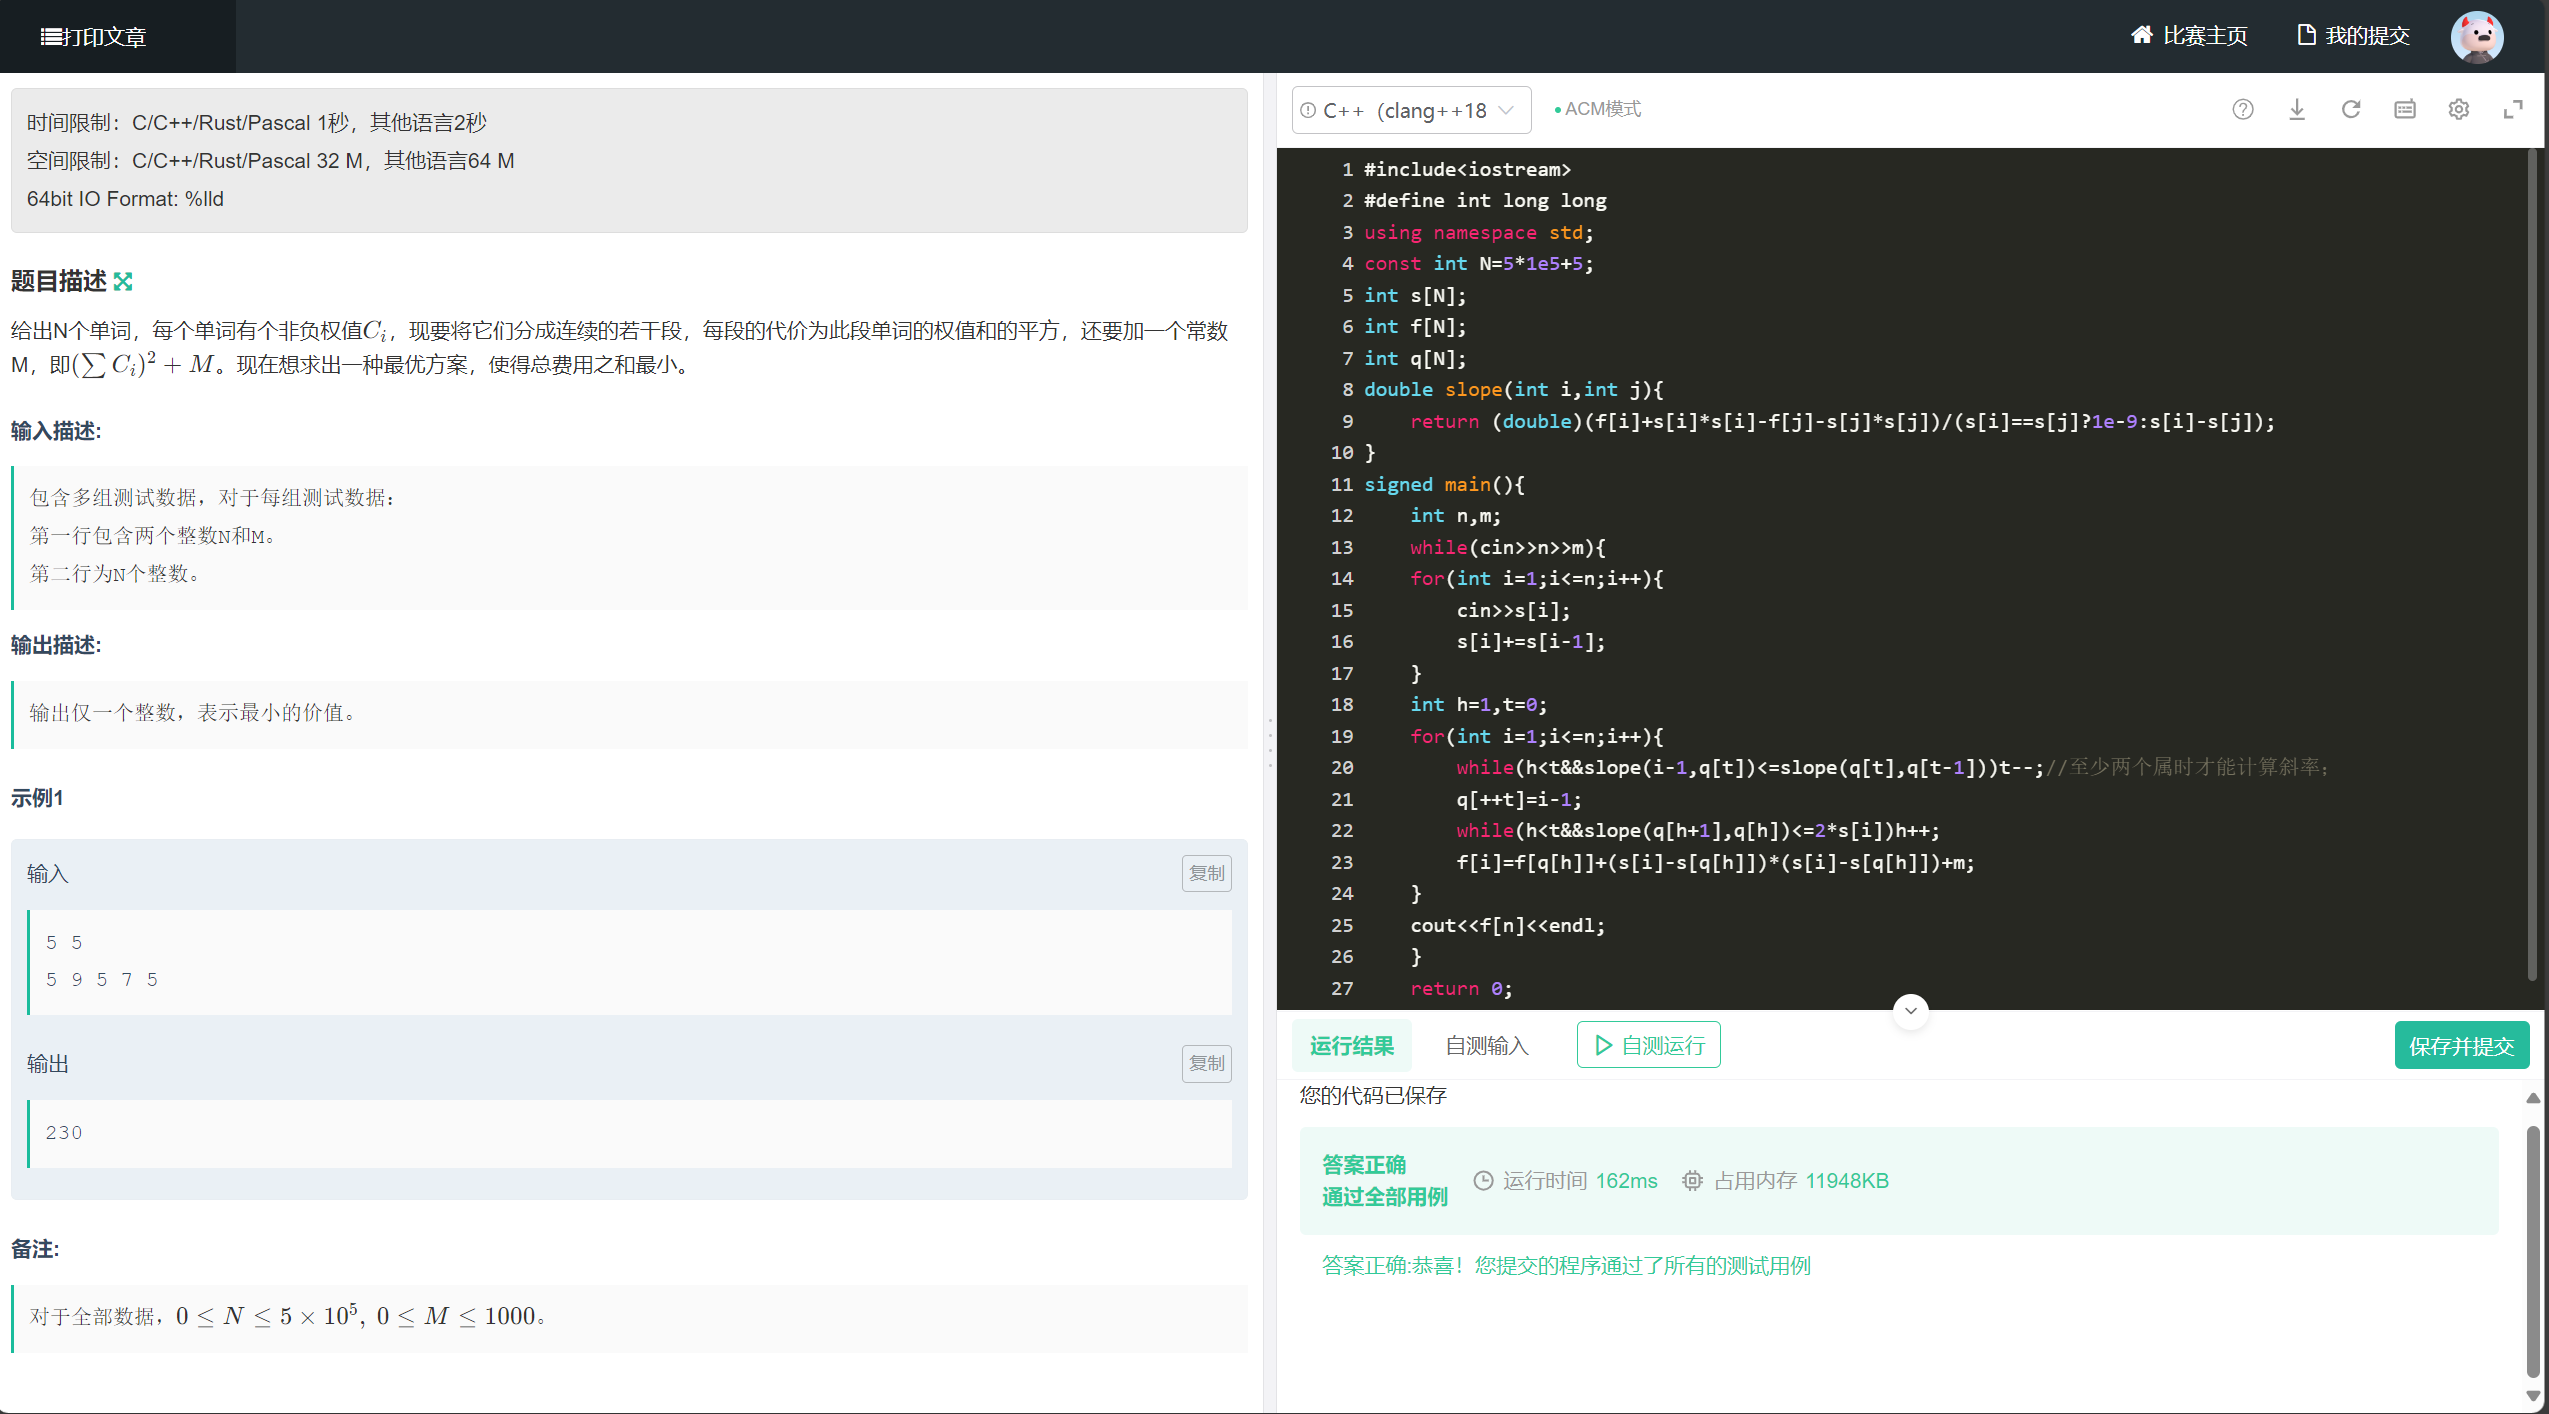Open the user avatar profile
The image size is (2549, 1414).
tap(2476, 37)
